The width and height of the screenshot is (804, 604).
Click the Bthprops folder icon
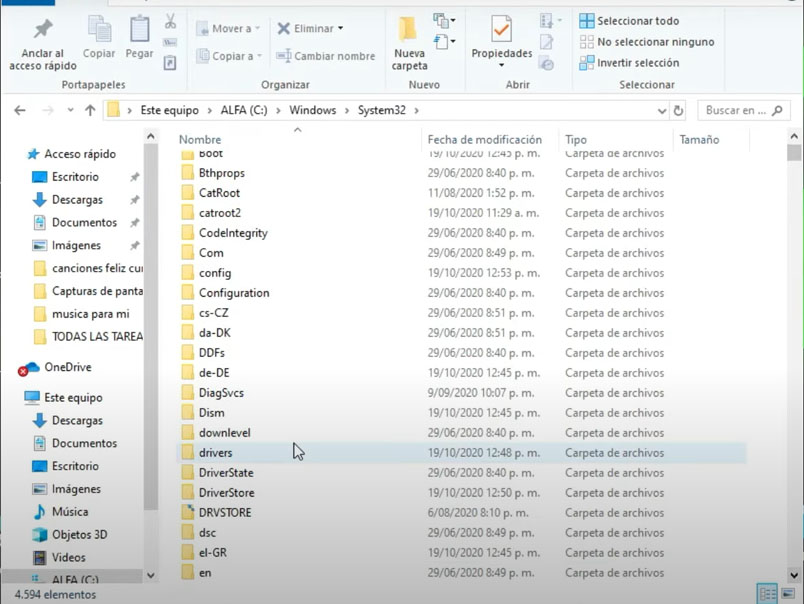[x=188, y=173]
